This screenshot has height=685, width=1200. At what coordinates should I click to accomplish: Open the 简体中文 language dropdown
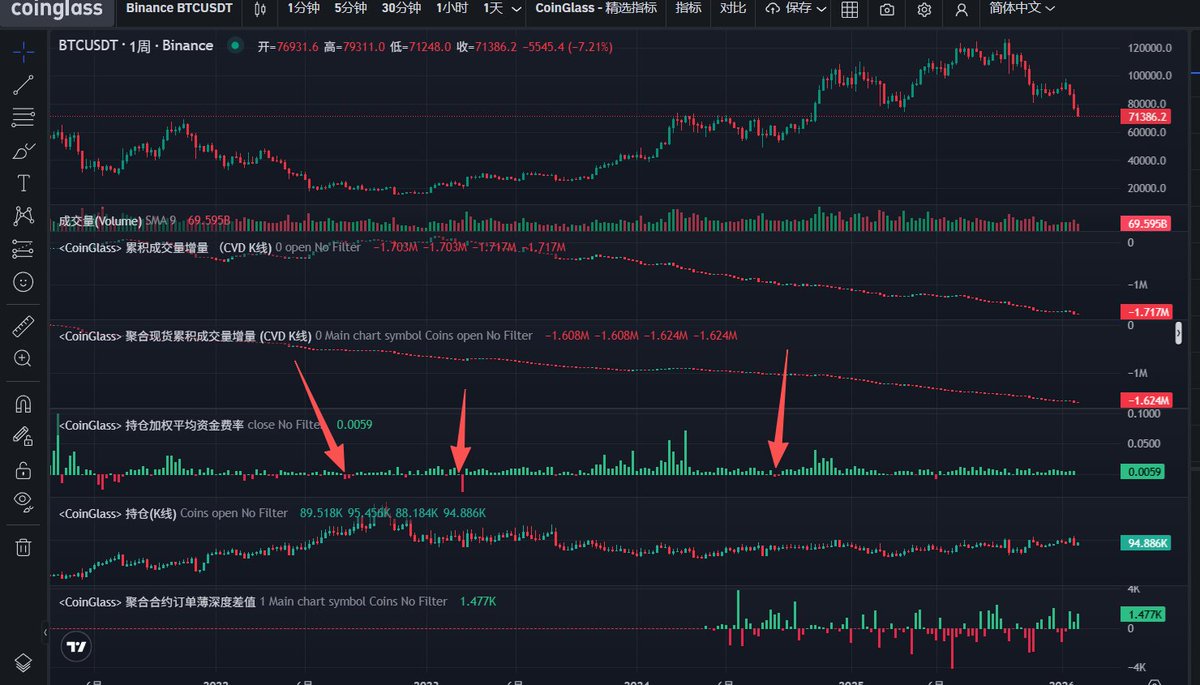click(x=1022, y=9)
